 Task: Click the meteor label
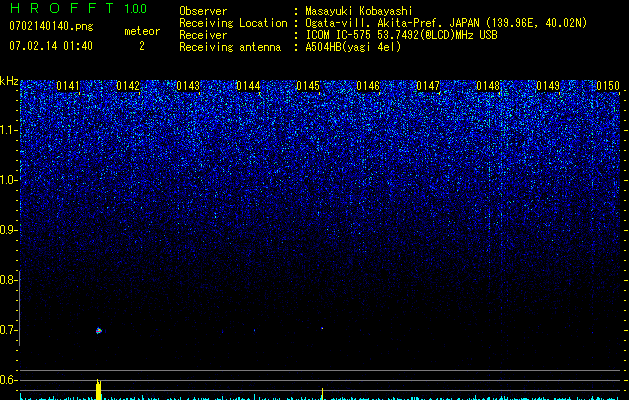[x=142, y=31]
